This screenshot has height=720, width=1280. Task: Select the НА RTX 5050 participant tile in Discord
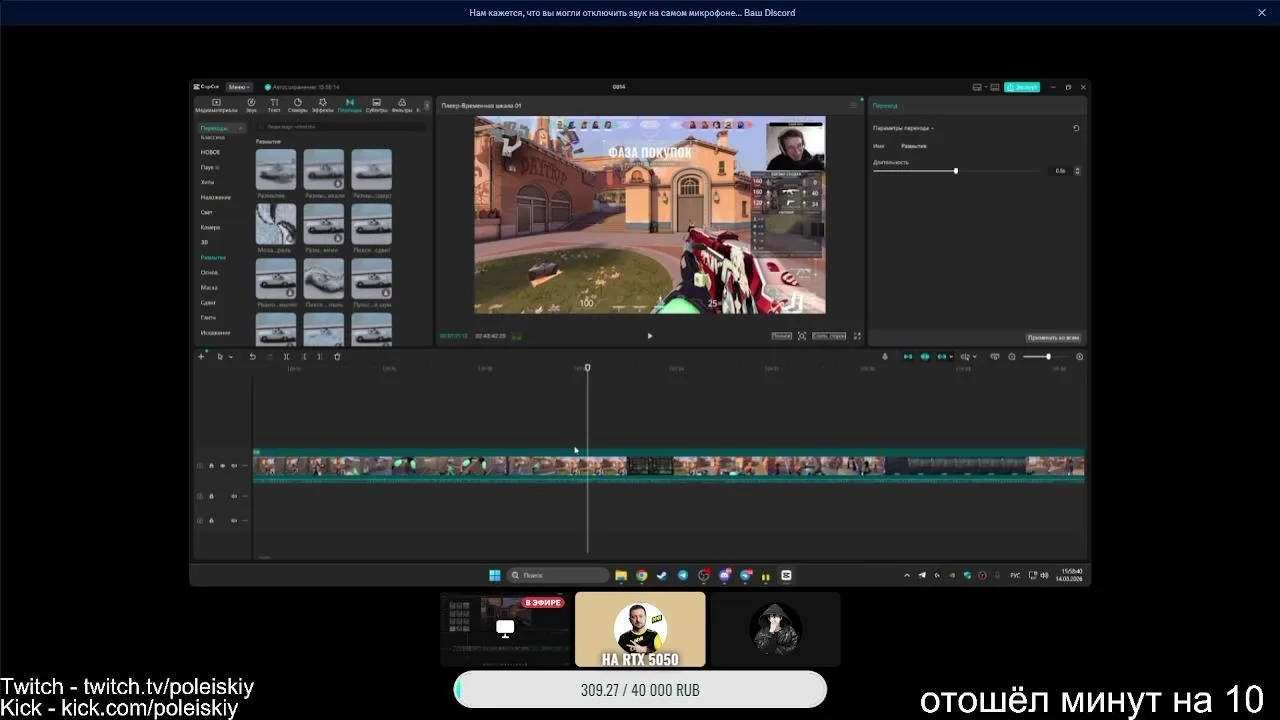click(640, 629)
